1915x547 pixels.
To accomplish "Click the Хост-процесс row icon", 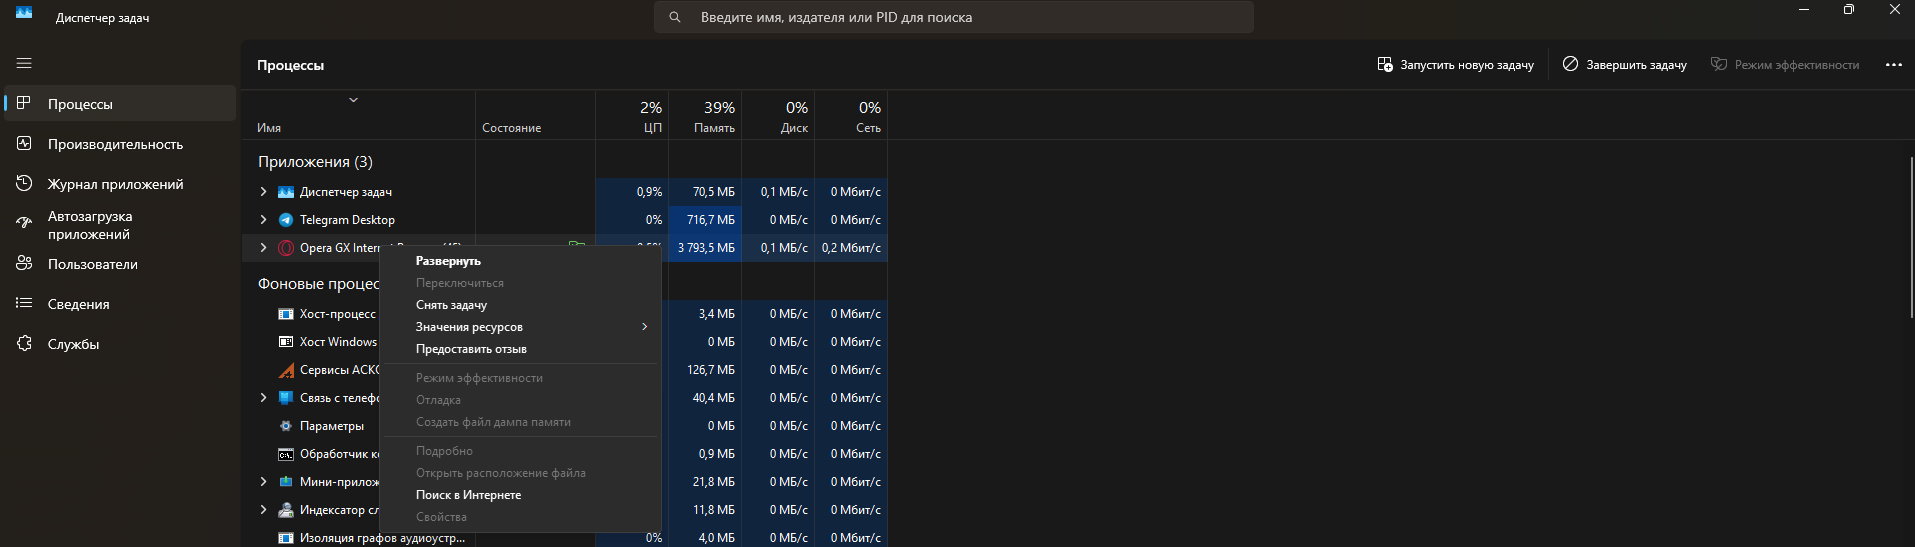I will click(286, 314).
